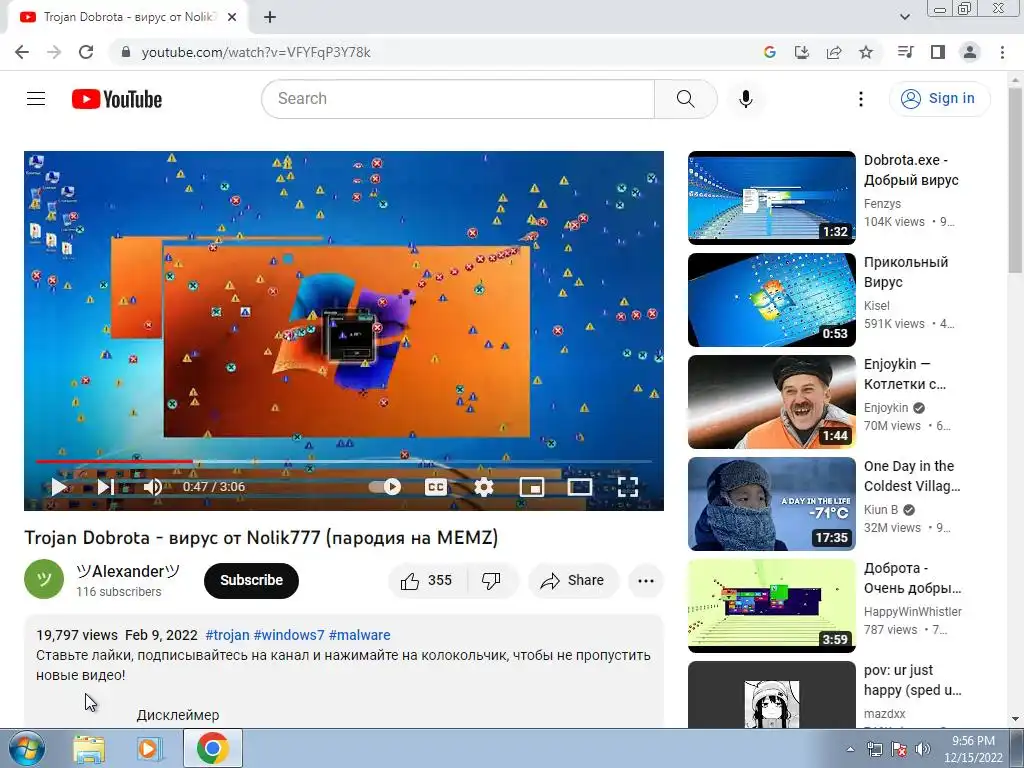Show hidden tray icons arrow
1024x768 pixels.
click(850, 750)
